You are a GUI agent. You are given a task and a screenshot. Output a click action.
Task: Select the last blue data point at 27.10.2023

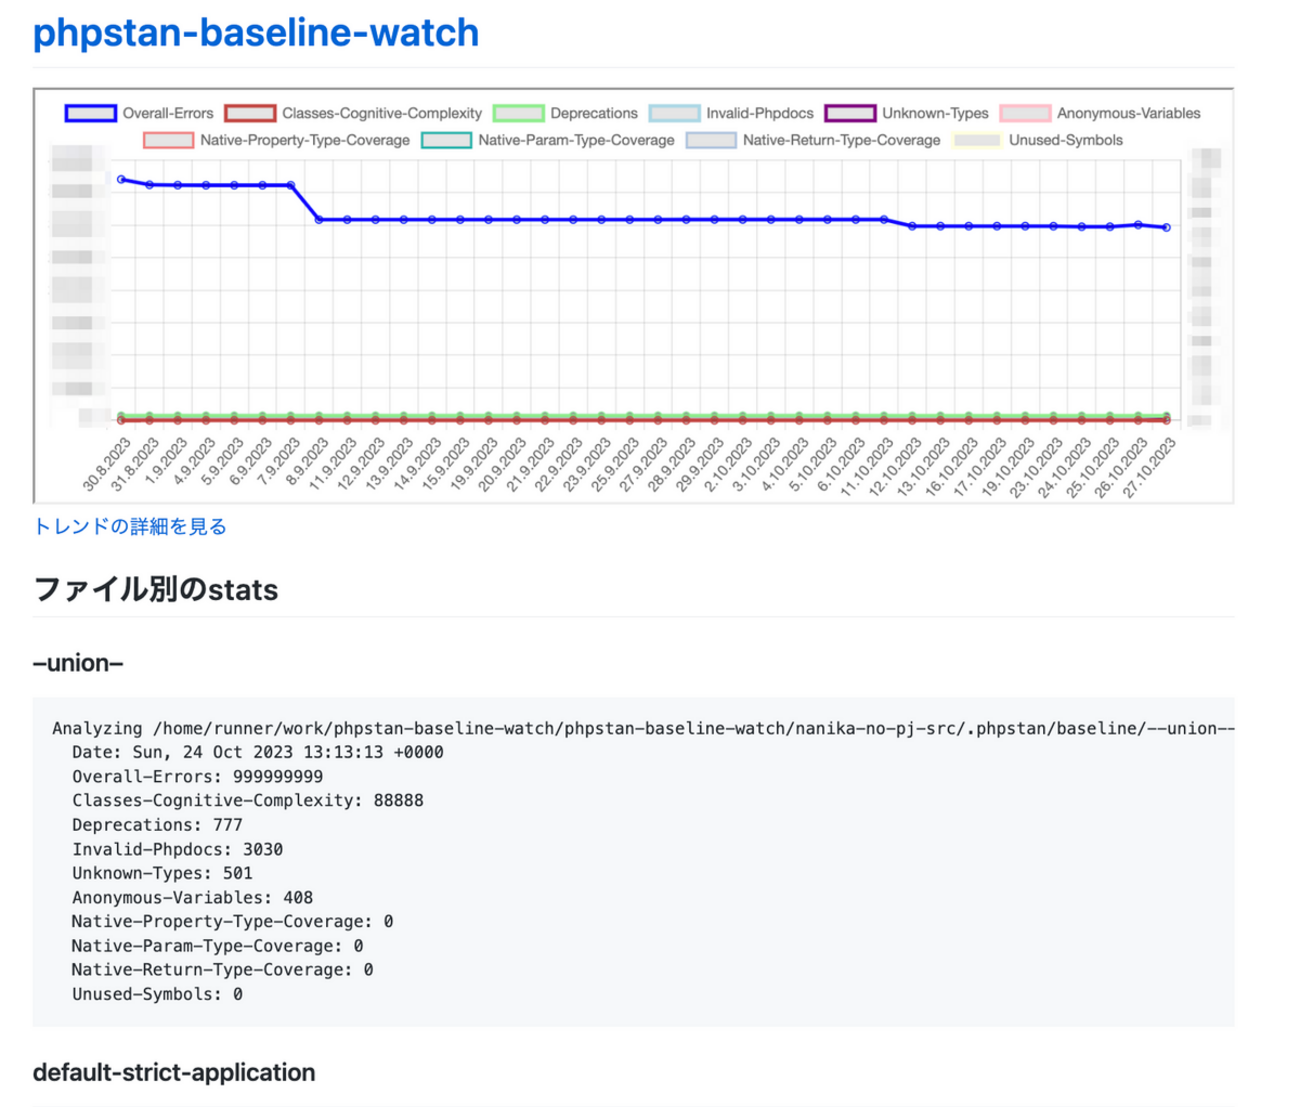(1167, 228)
